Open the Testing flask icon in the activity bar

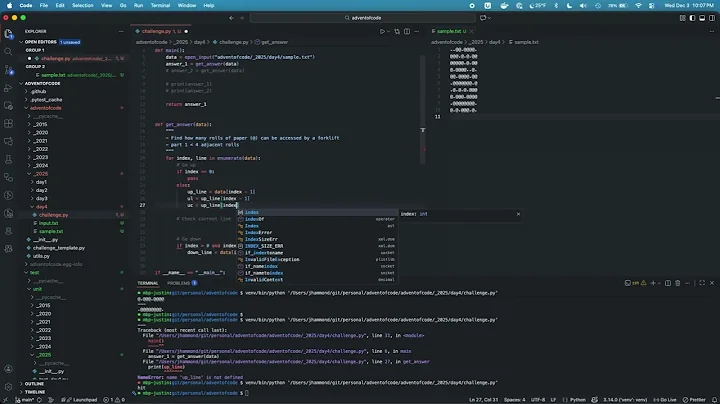[8, 159]
